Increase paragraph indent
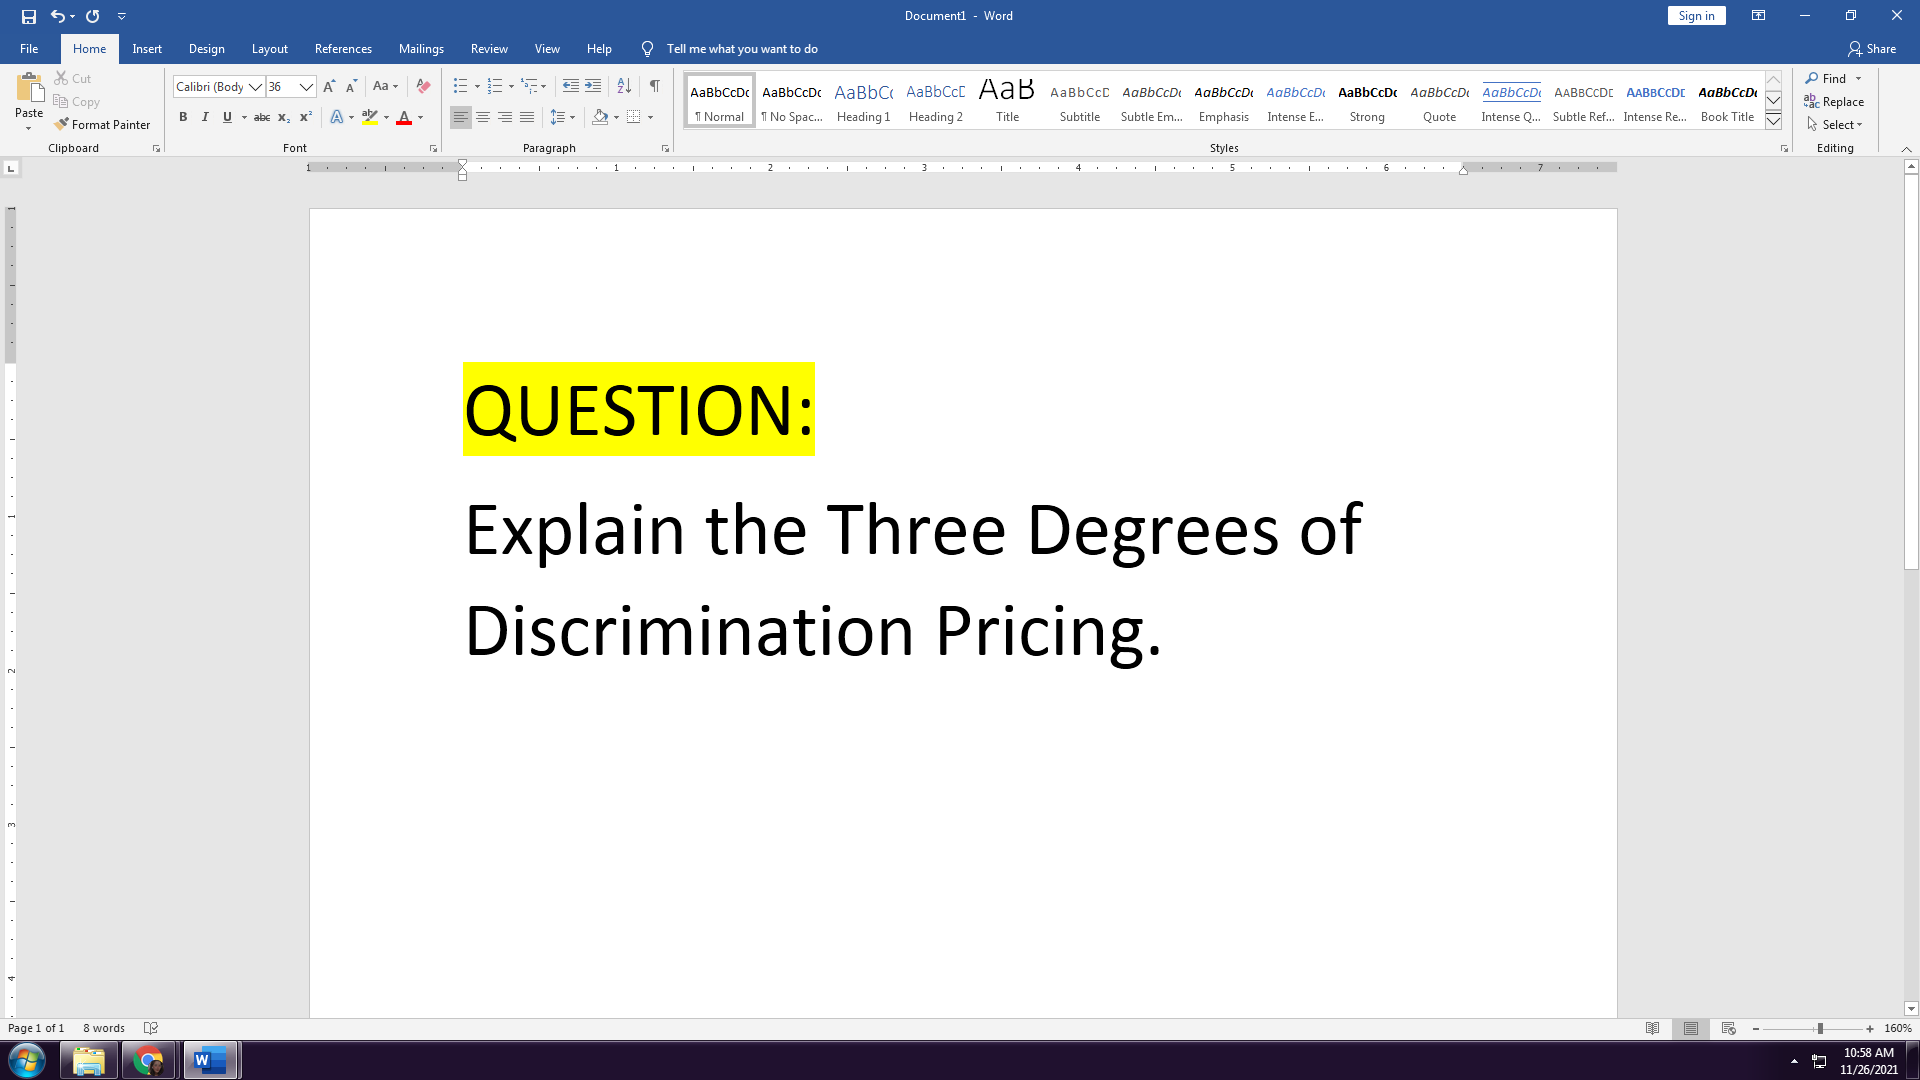The image size is (1920, 1080). (593, 86)
